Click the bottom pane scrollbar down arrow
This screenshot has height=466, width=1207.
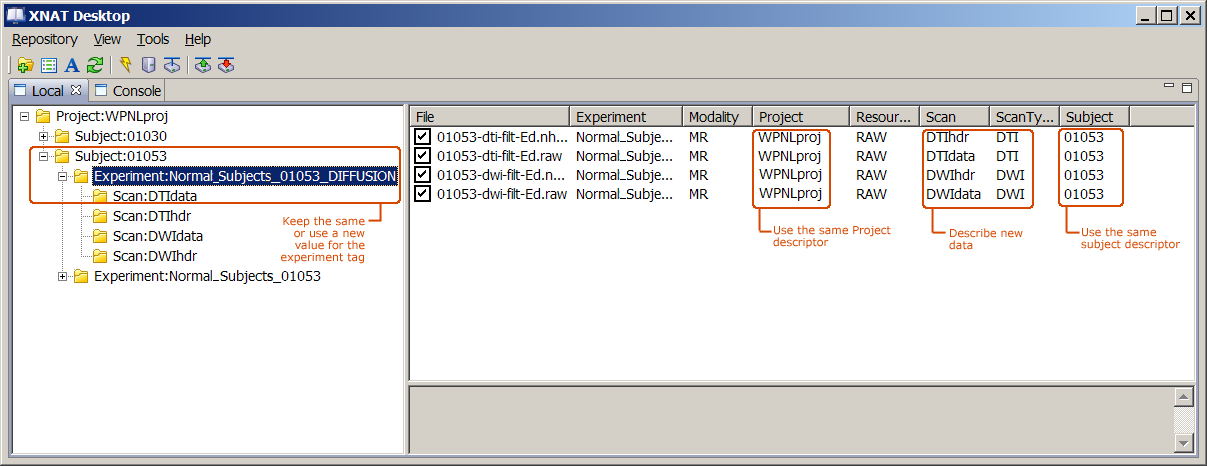[x=1183, y=442]
